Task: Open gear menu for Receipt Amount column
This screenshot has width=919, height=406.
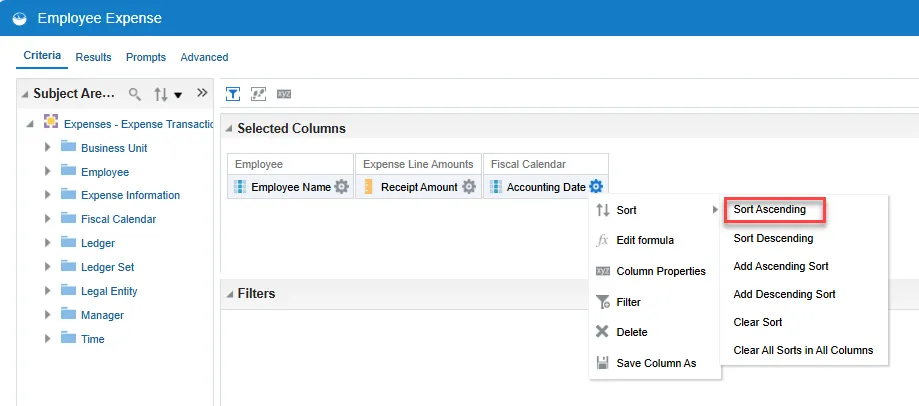Action: coord(469,187)
